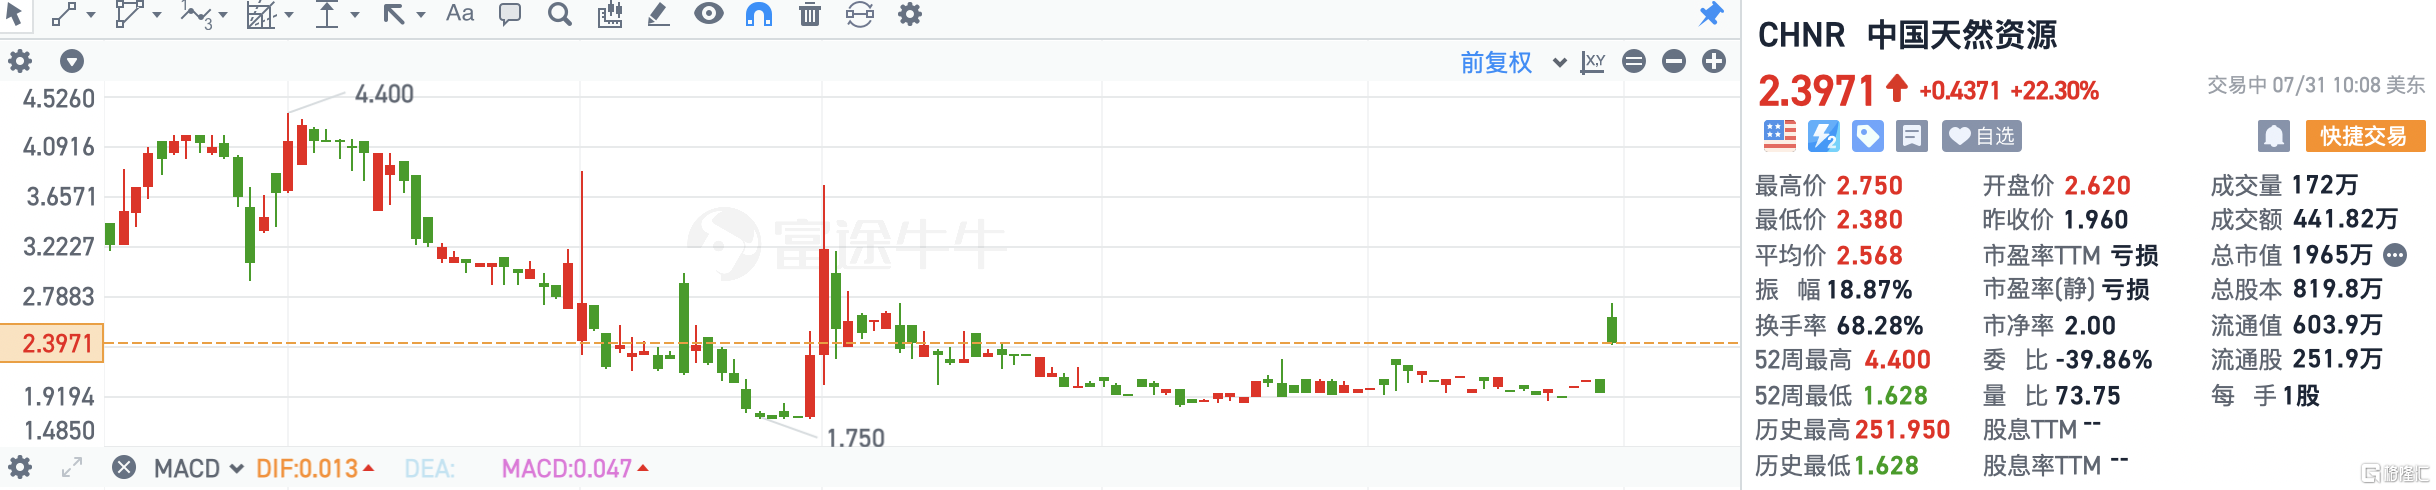Open drawing toolbar settings gear
The image size is (2436, 490).
[910, 14]
